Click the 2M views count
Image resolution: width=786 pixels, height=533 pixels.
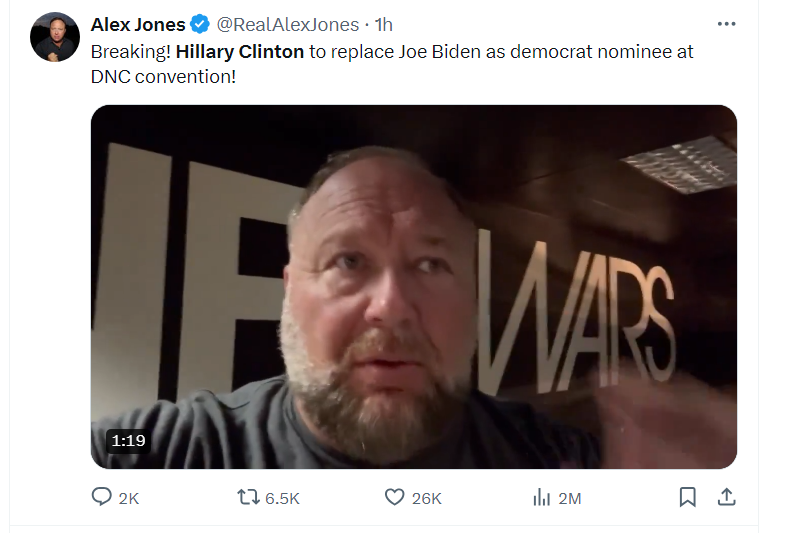pyautogui.click(x=569, y=498)
